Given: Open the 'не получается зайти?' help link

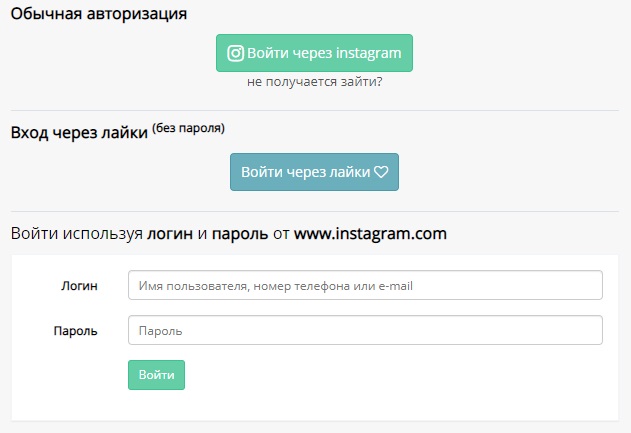Looking at the screenshot, I should pyautogui.click(x=314, y=82).
